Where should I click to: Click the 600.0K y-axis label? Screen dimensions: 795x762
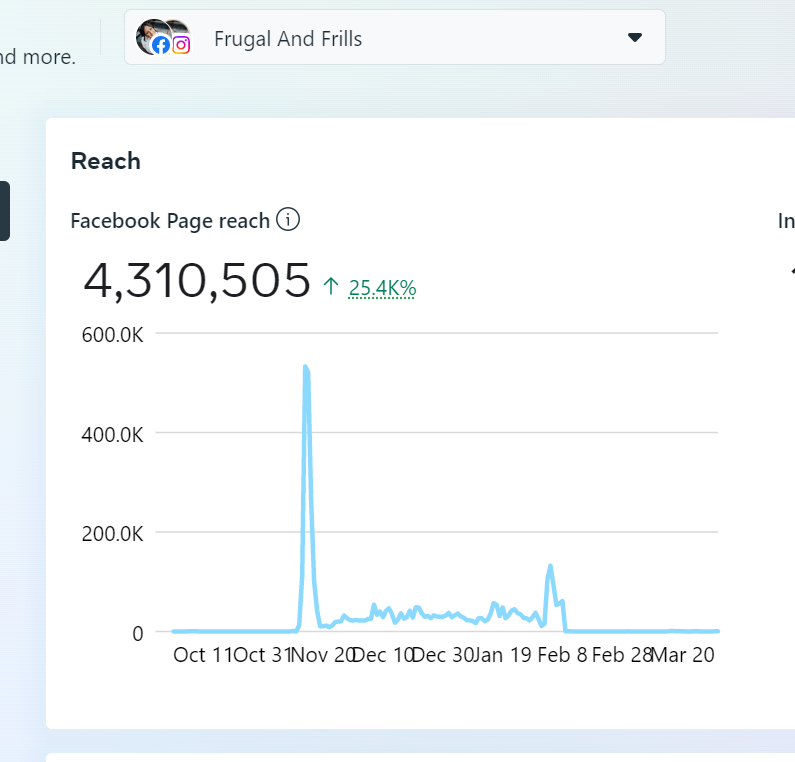[113, 335]
